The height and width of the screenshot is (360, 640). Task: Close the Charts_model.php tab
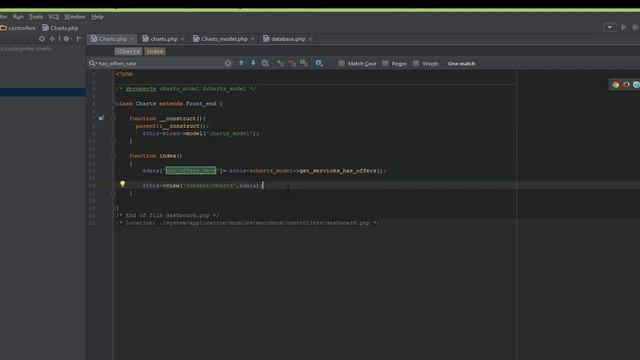(252, 39)
